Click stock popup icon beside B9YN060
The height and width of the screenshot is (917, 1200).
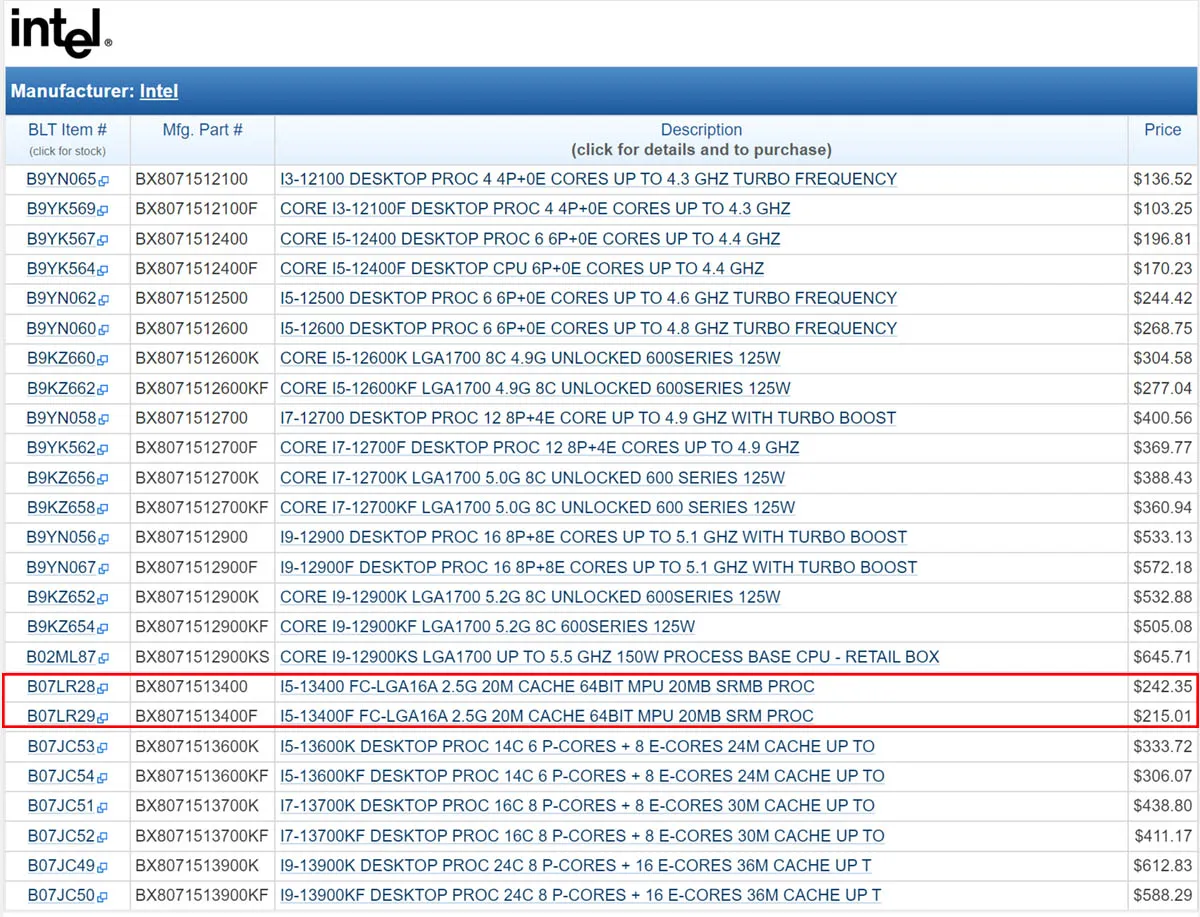click(103, 330)
